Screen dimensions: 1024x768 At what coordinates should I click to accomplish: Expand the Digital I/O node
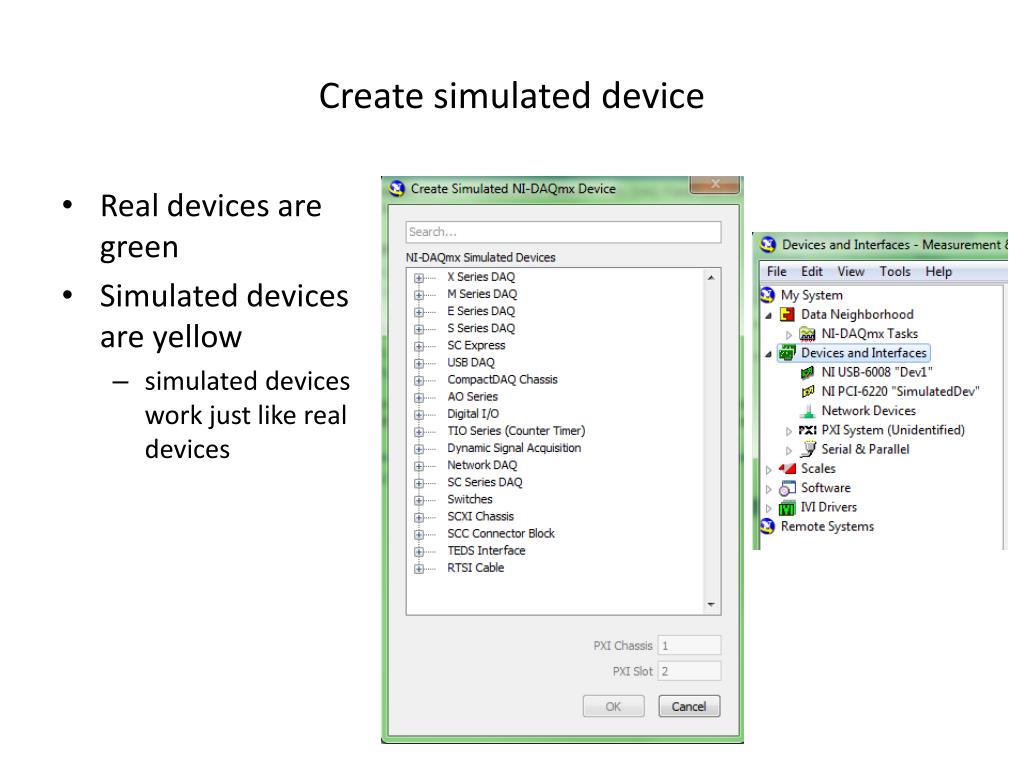click(x=419, y=414)
